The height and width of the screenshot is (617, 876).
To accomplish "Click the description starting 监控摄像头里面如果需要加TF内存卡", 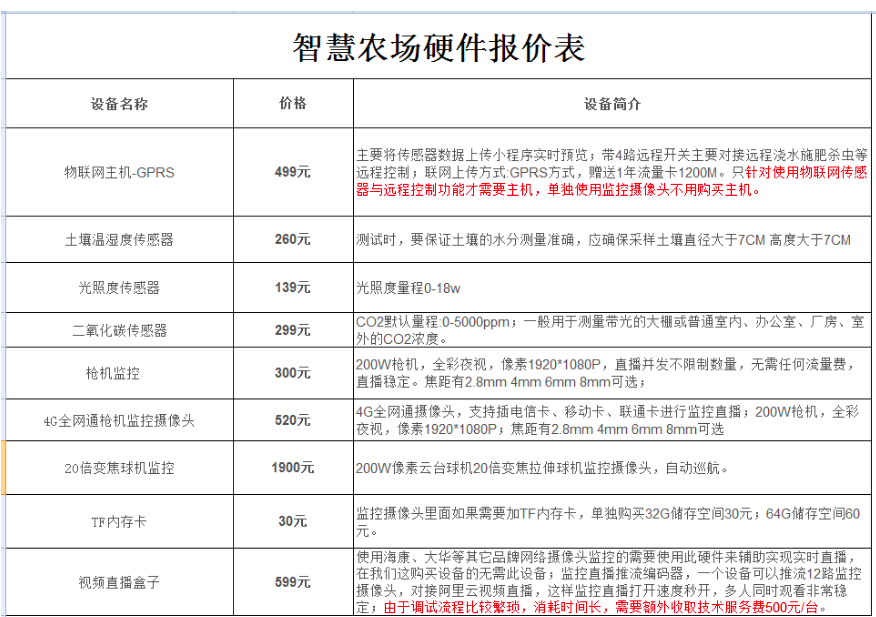I will coord(612,521).
